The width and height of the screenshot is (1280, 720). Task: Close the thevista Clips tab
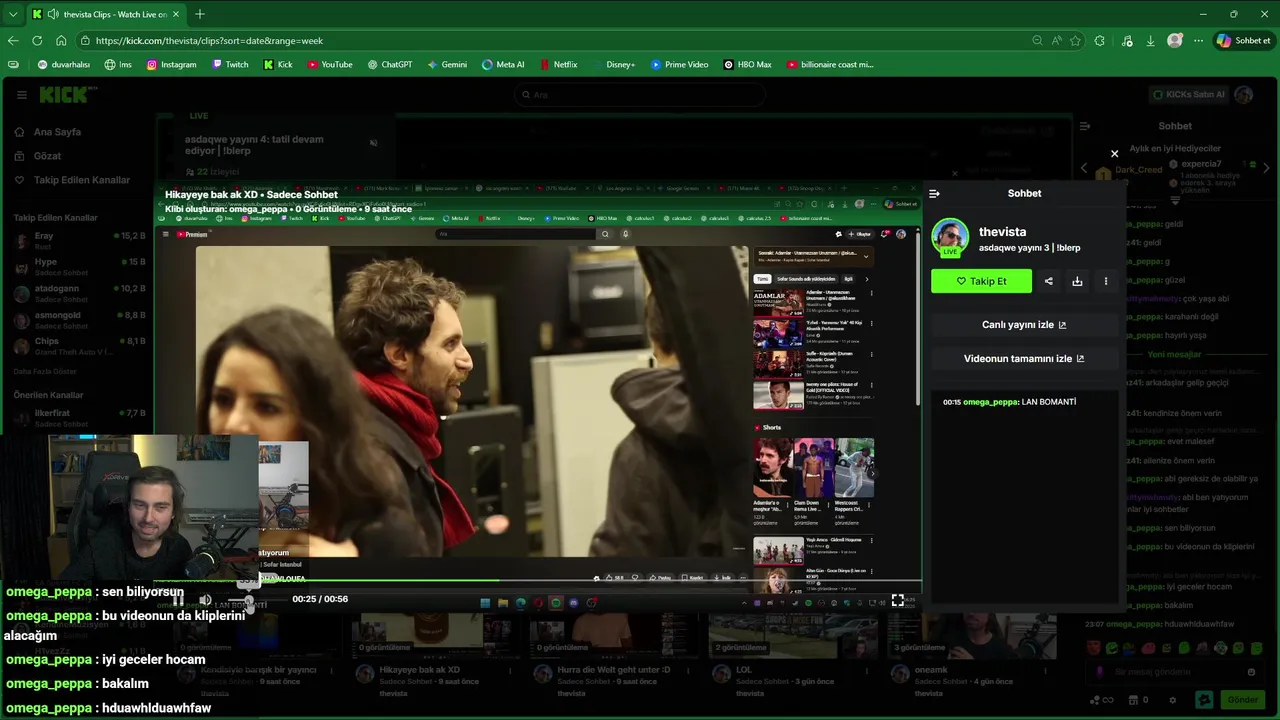coord(176,14)
